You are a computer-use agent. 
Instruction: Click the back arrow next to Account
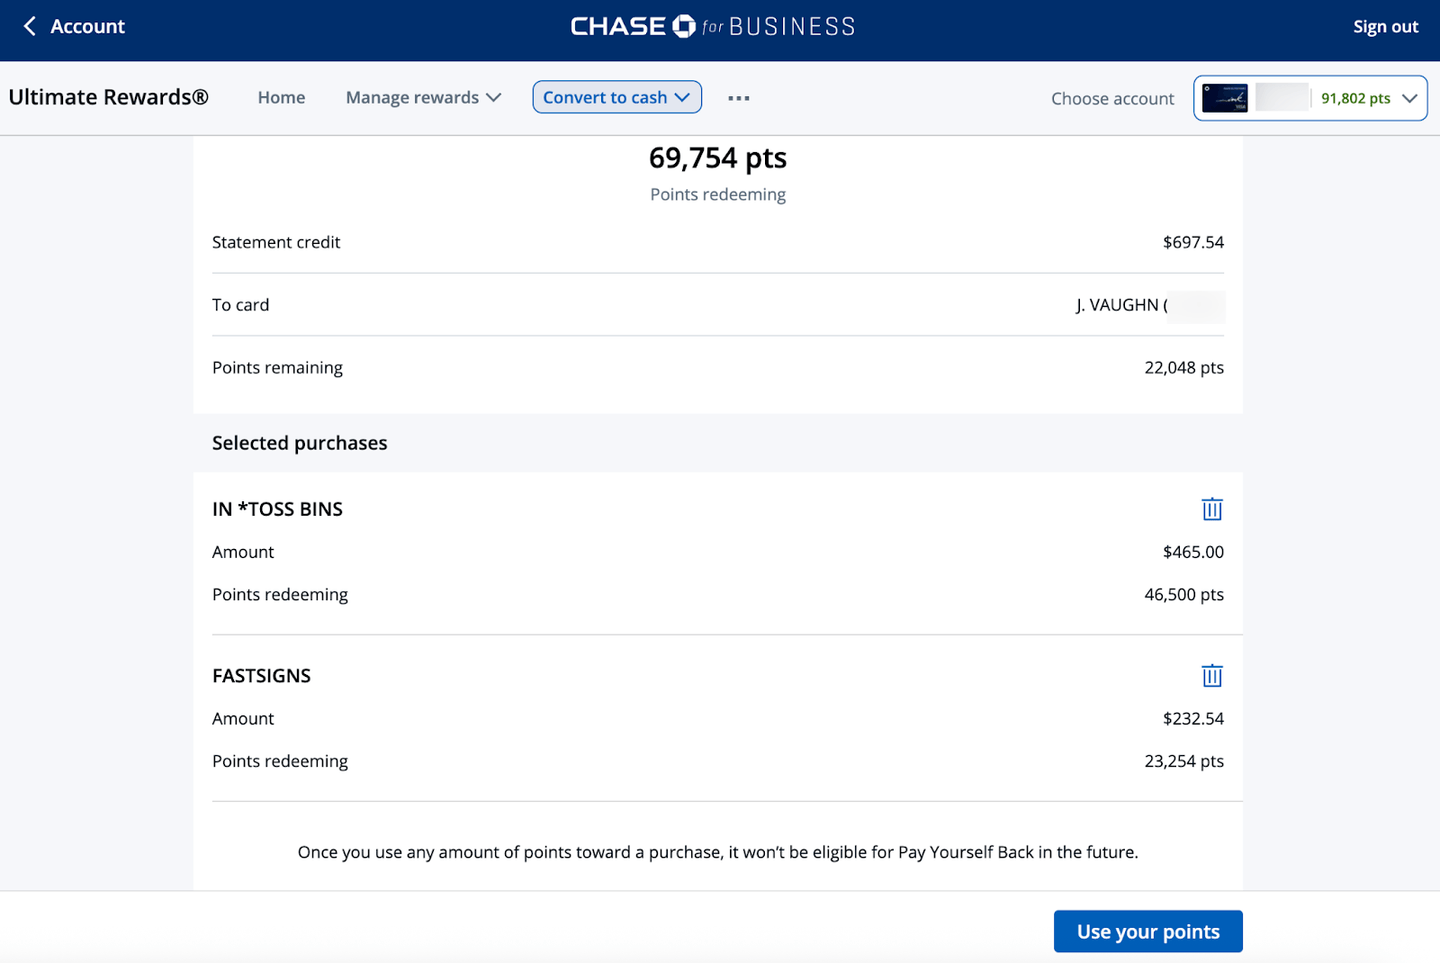29,26
